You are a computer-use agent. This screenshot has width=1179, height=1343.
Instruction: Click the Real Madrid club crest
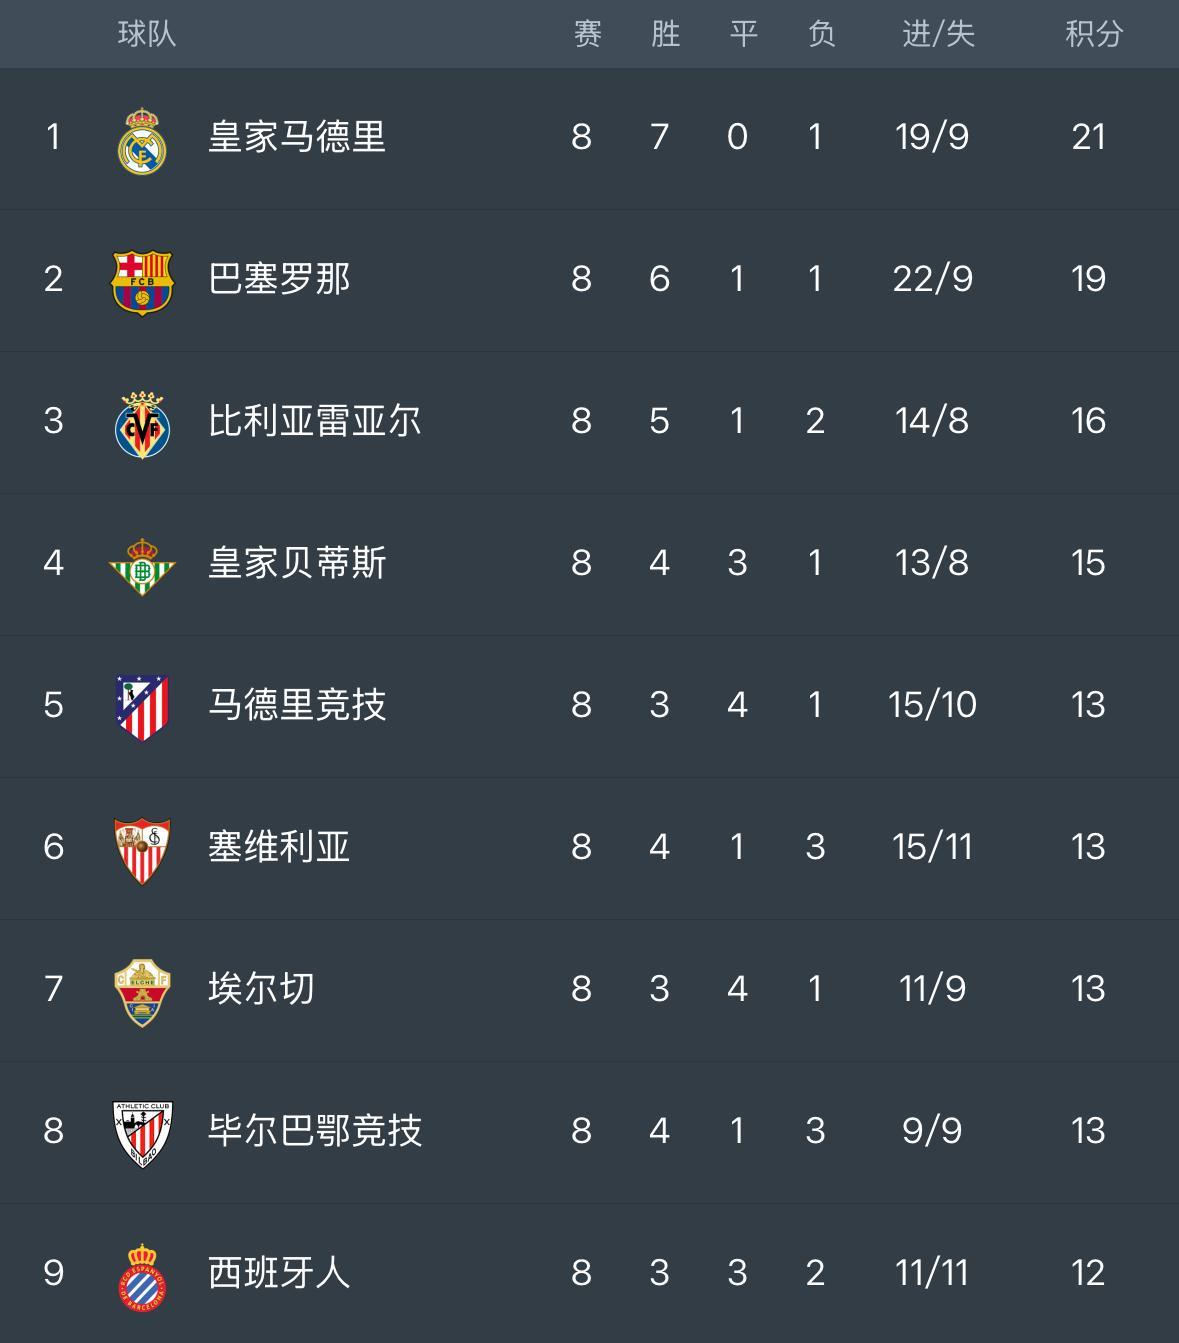[x=142, y=140]
